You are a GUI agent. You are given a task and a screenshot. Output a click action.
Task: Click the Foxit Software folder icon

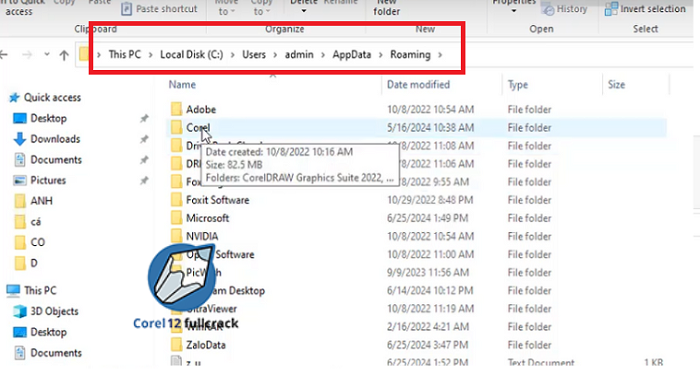[x=177, y=200]
